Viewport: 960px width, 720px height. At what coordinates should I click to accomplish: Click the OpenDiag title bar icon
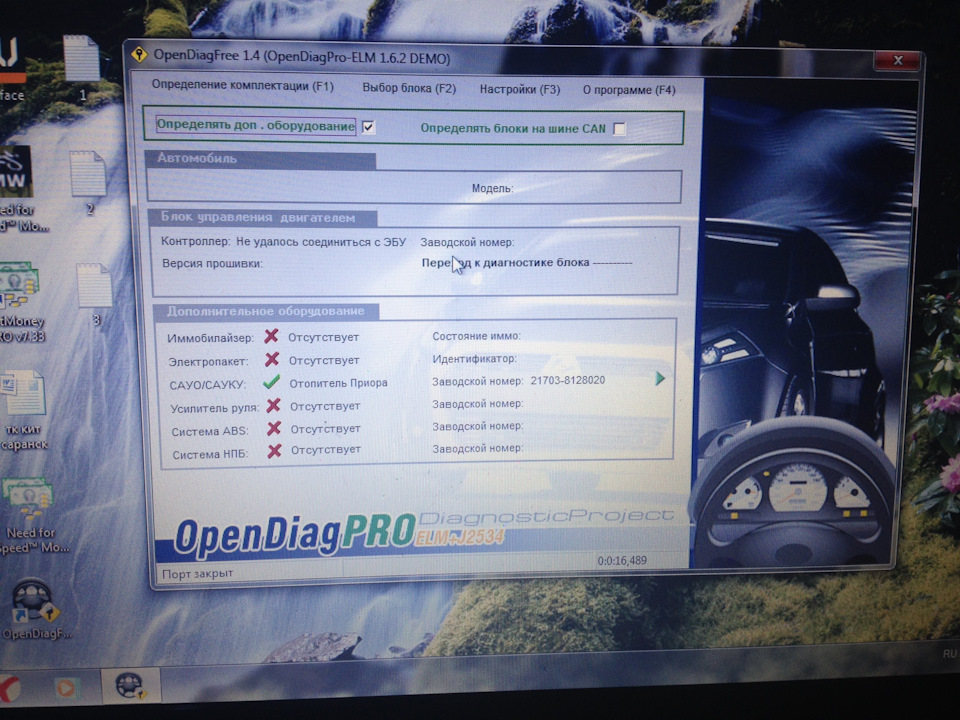point(140,54)
